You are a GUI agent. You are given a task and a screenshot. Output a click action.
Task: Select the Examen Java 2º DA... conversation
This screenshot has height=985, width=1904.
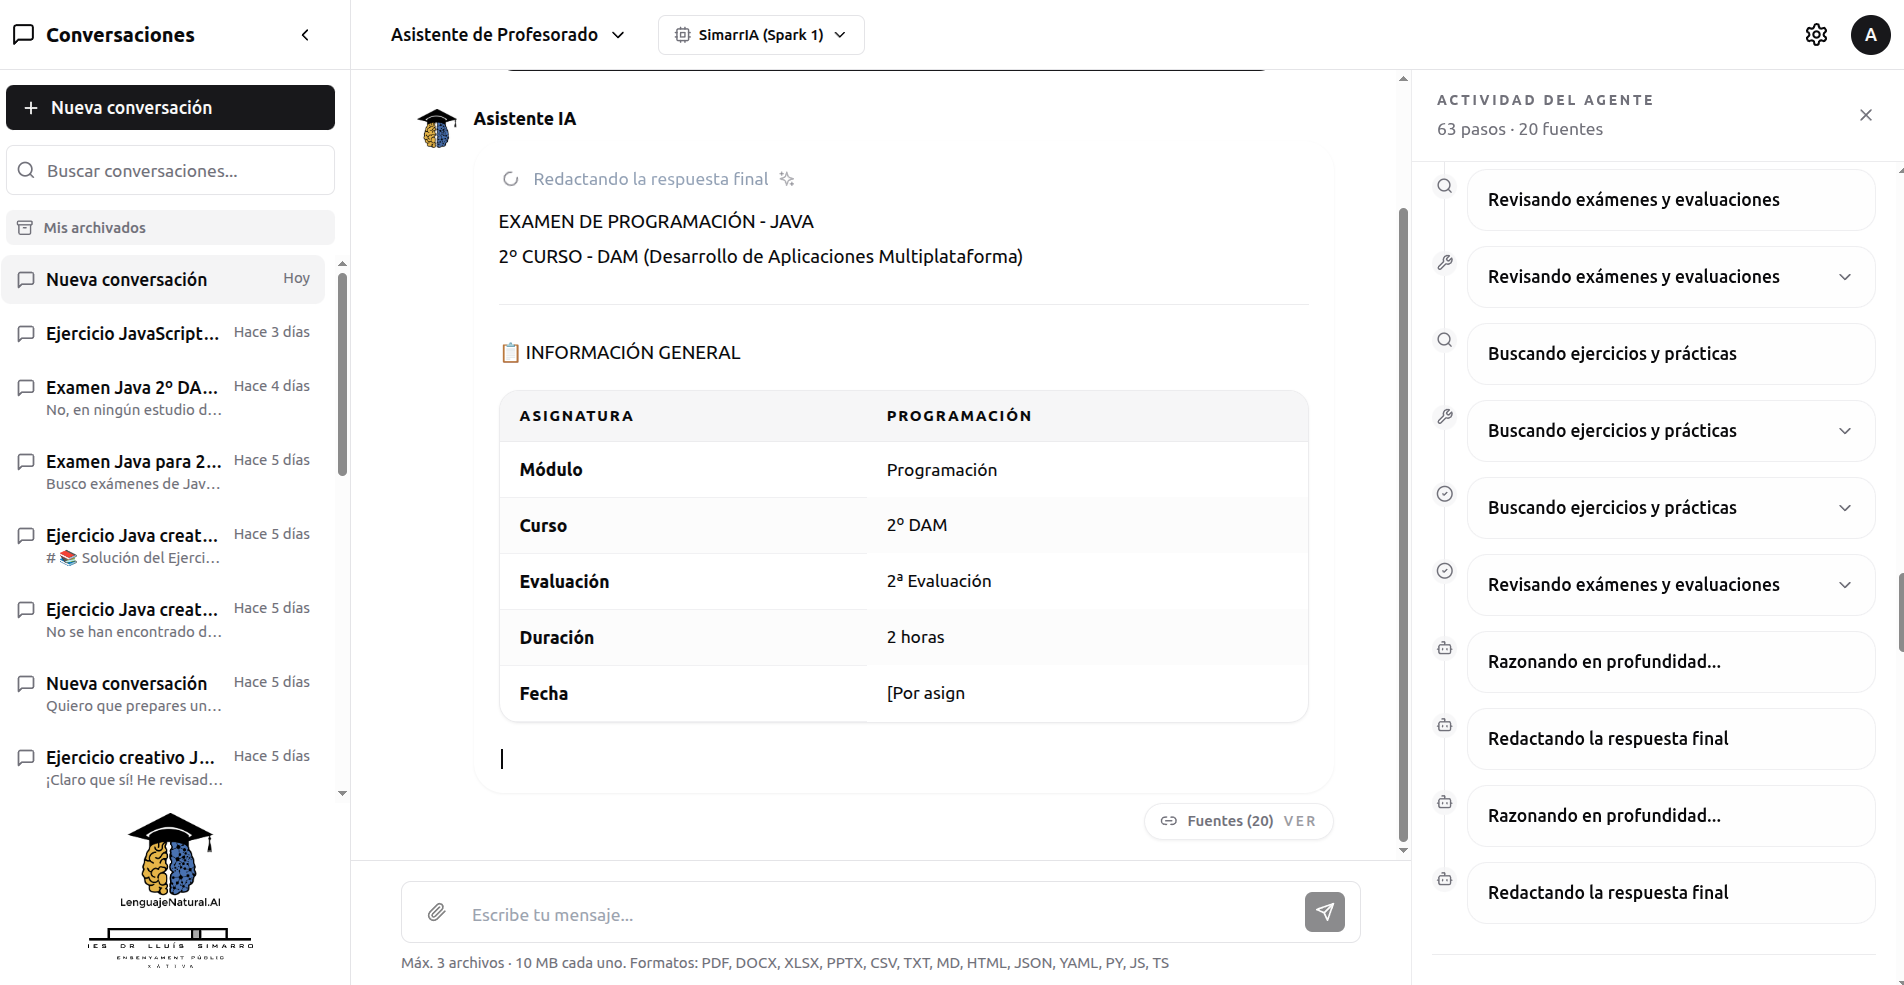164,398
